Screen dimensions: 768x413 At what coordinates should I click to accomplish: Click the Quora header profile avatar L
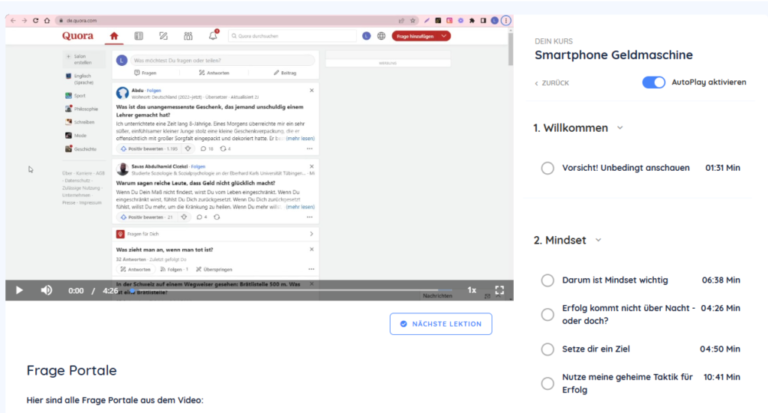366,36
